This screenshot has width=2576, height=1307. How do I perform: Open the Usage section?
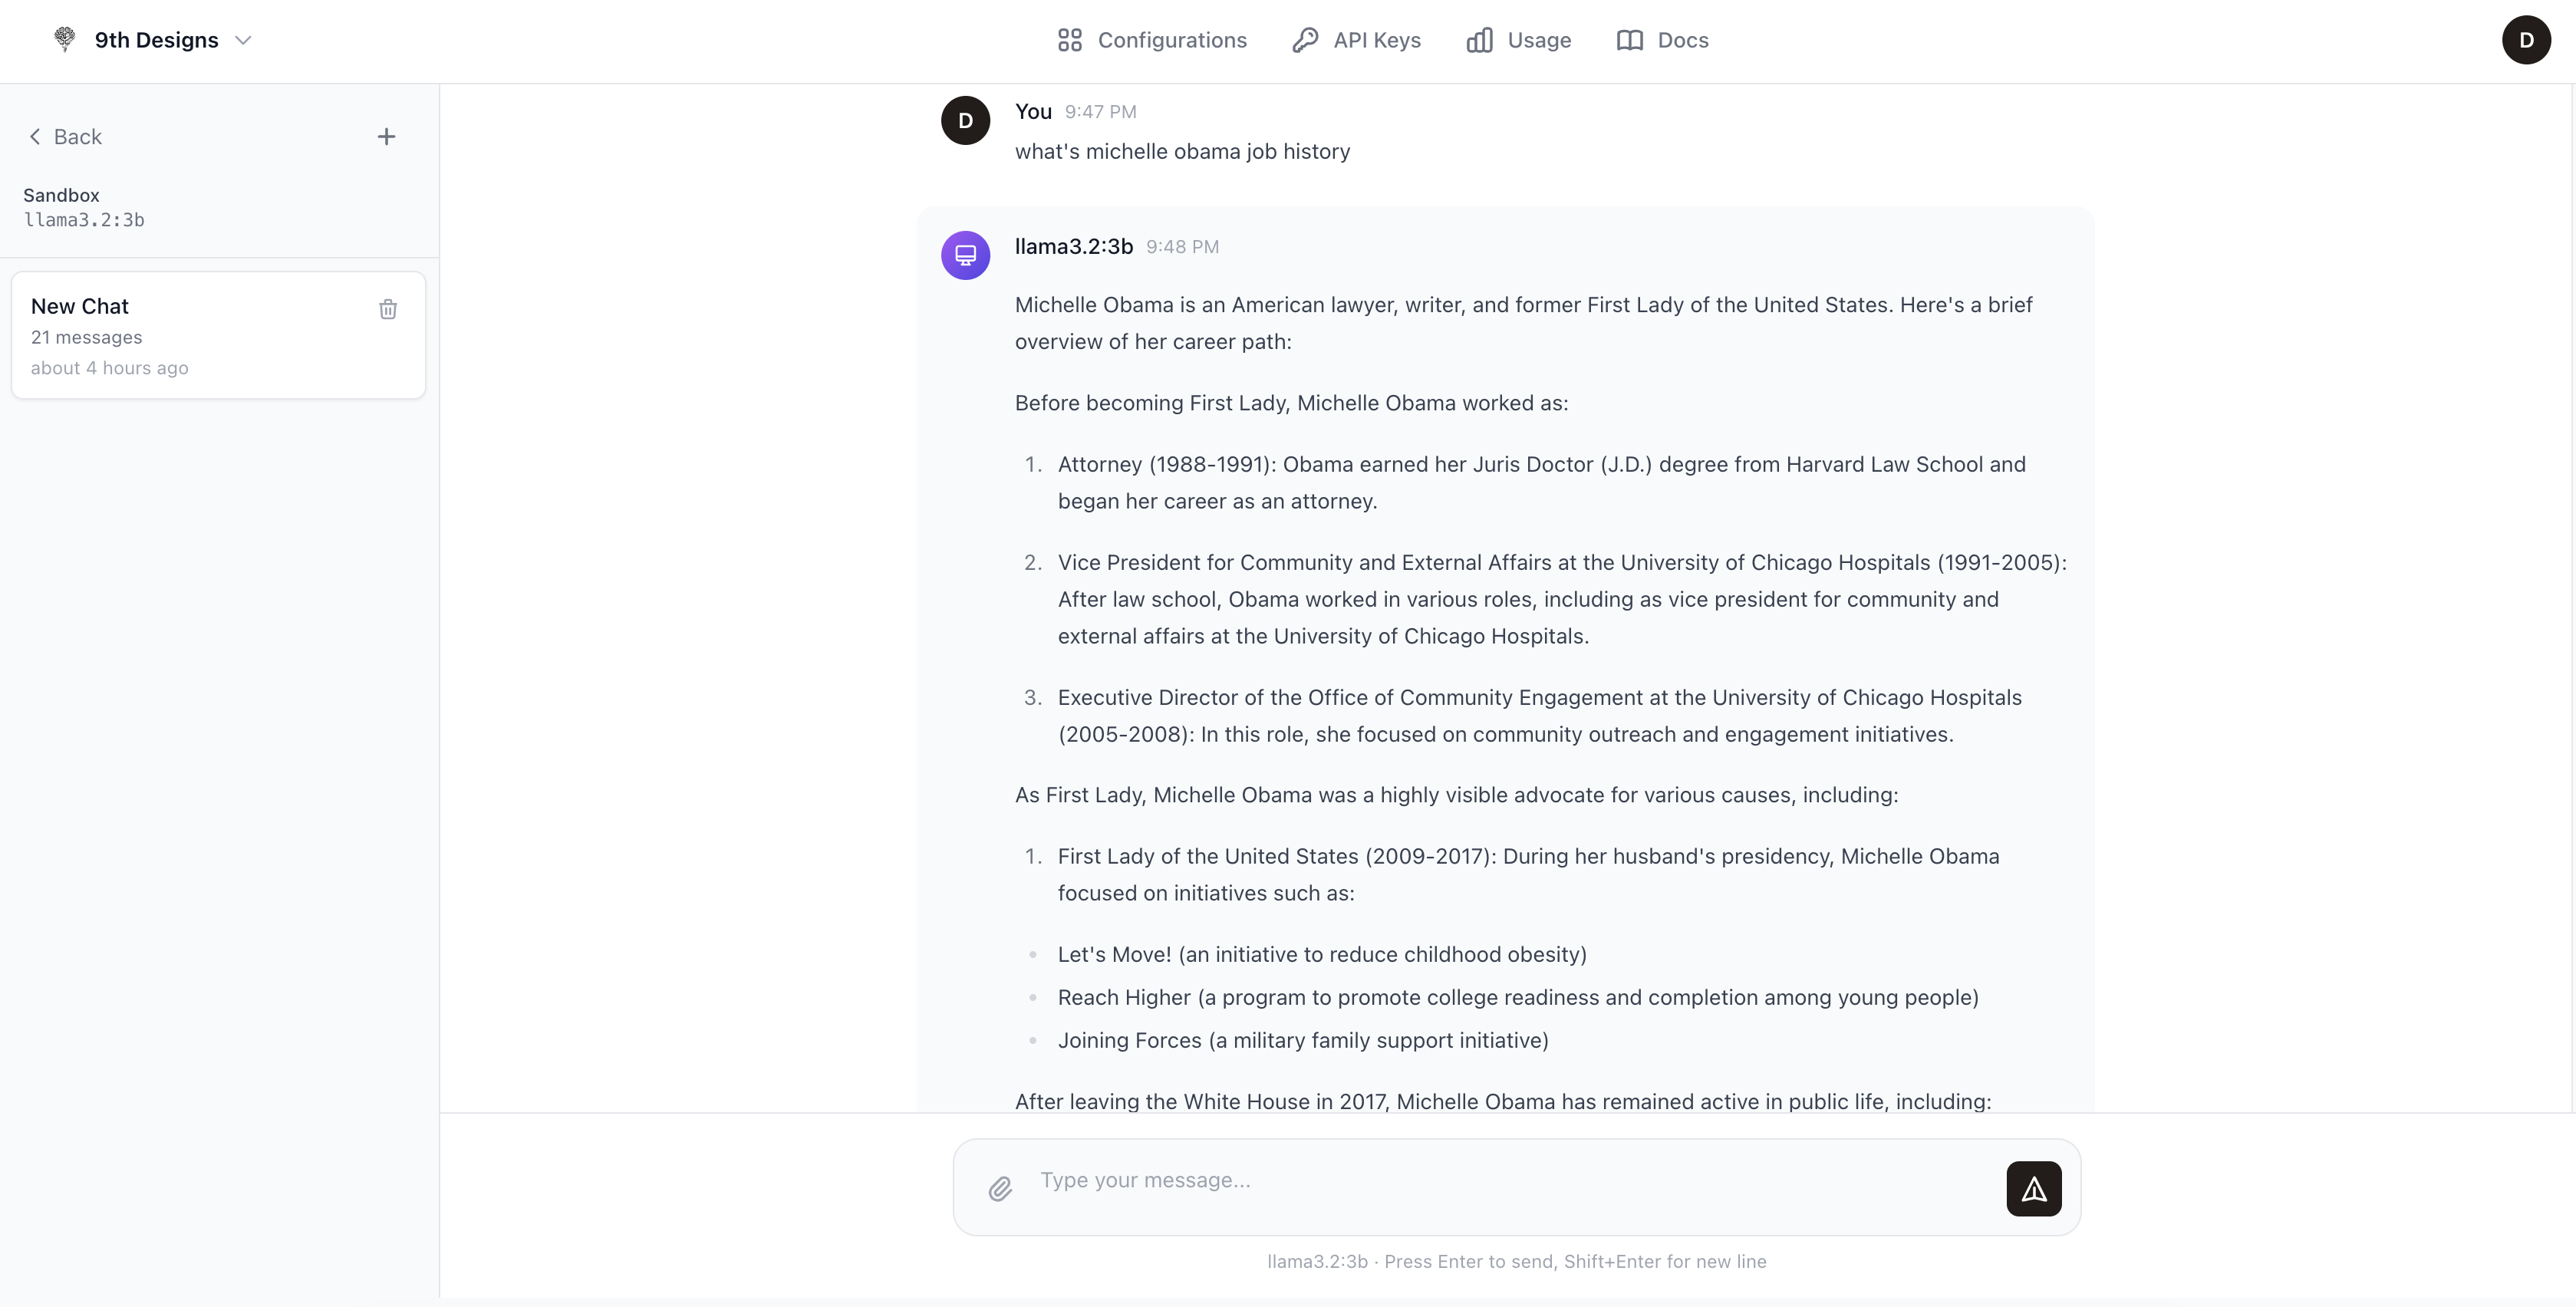1519,40
